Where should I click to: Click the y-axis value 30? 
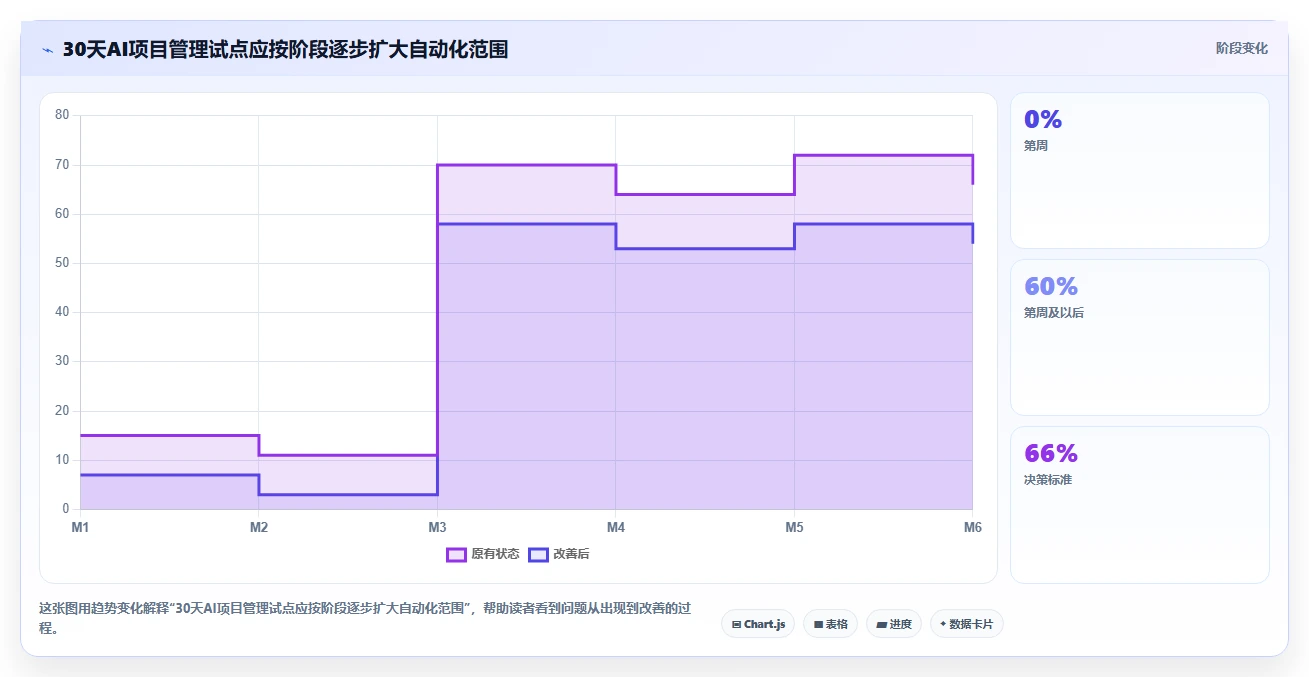click(x=62, y=361)
